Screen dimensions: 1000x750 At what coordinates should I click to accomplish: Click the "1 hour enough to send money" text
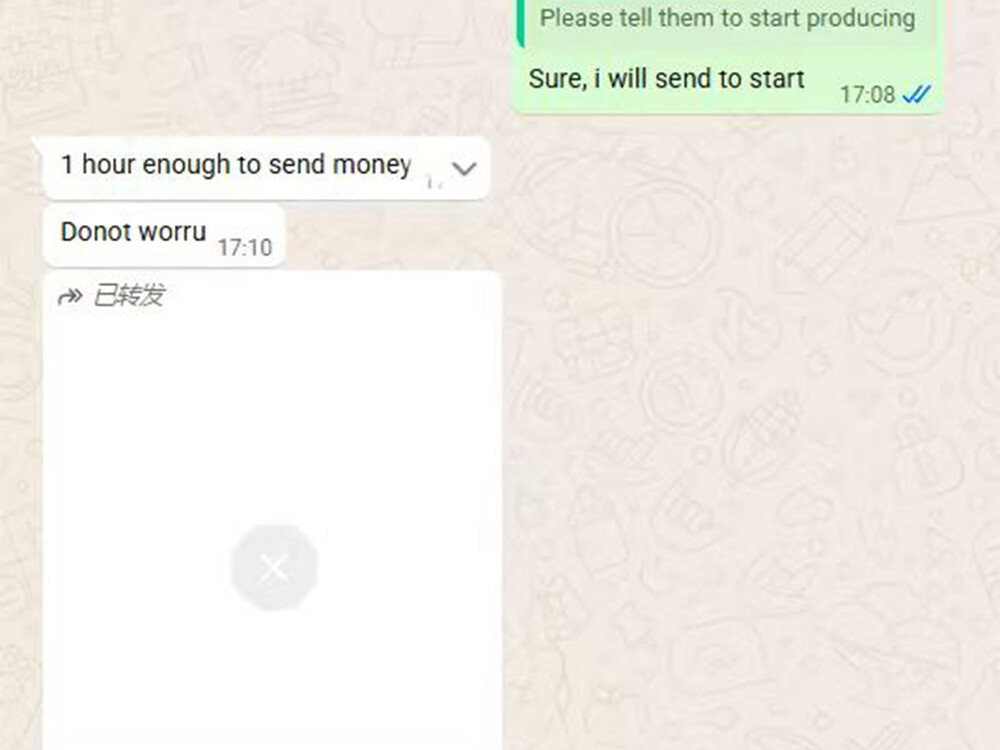pyautogui.click(x=236, y=165)
